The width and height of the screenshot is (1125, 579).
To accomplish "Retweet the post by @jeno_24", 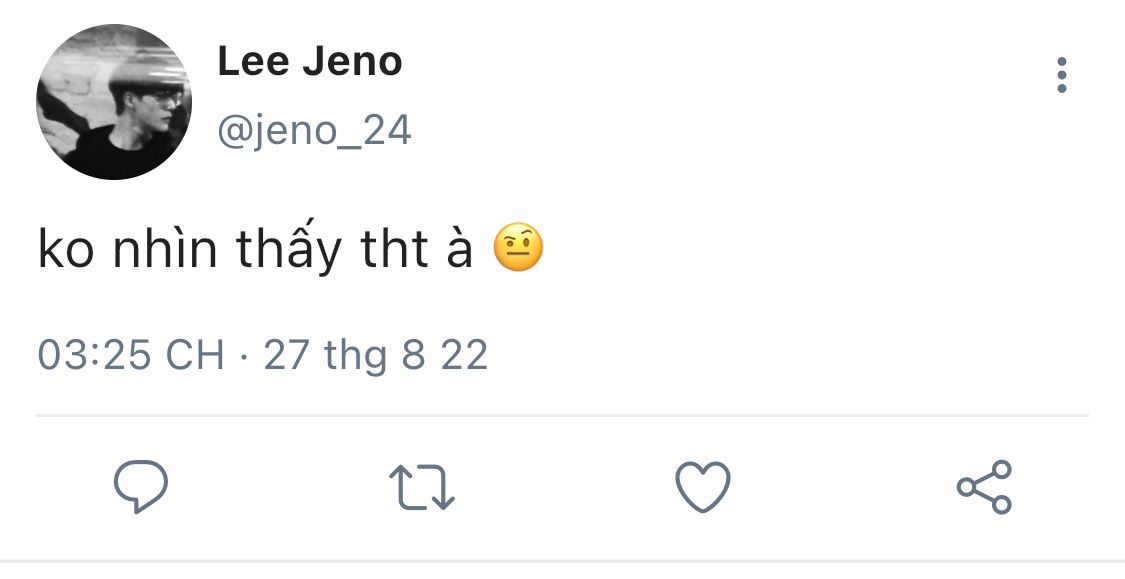I will (421, 487).
